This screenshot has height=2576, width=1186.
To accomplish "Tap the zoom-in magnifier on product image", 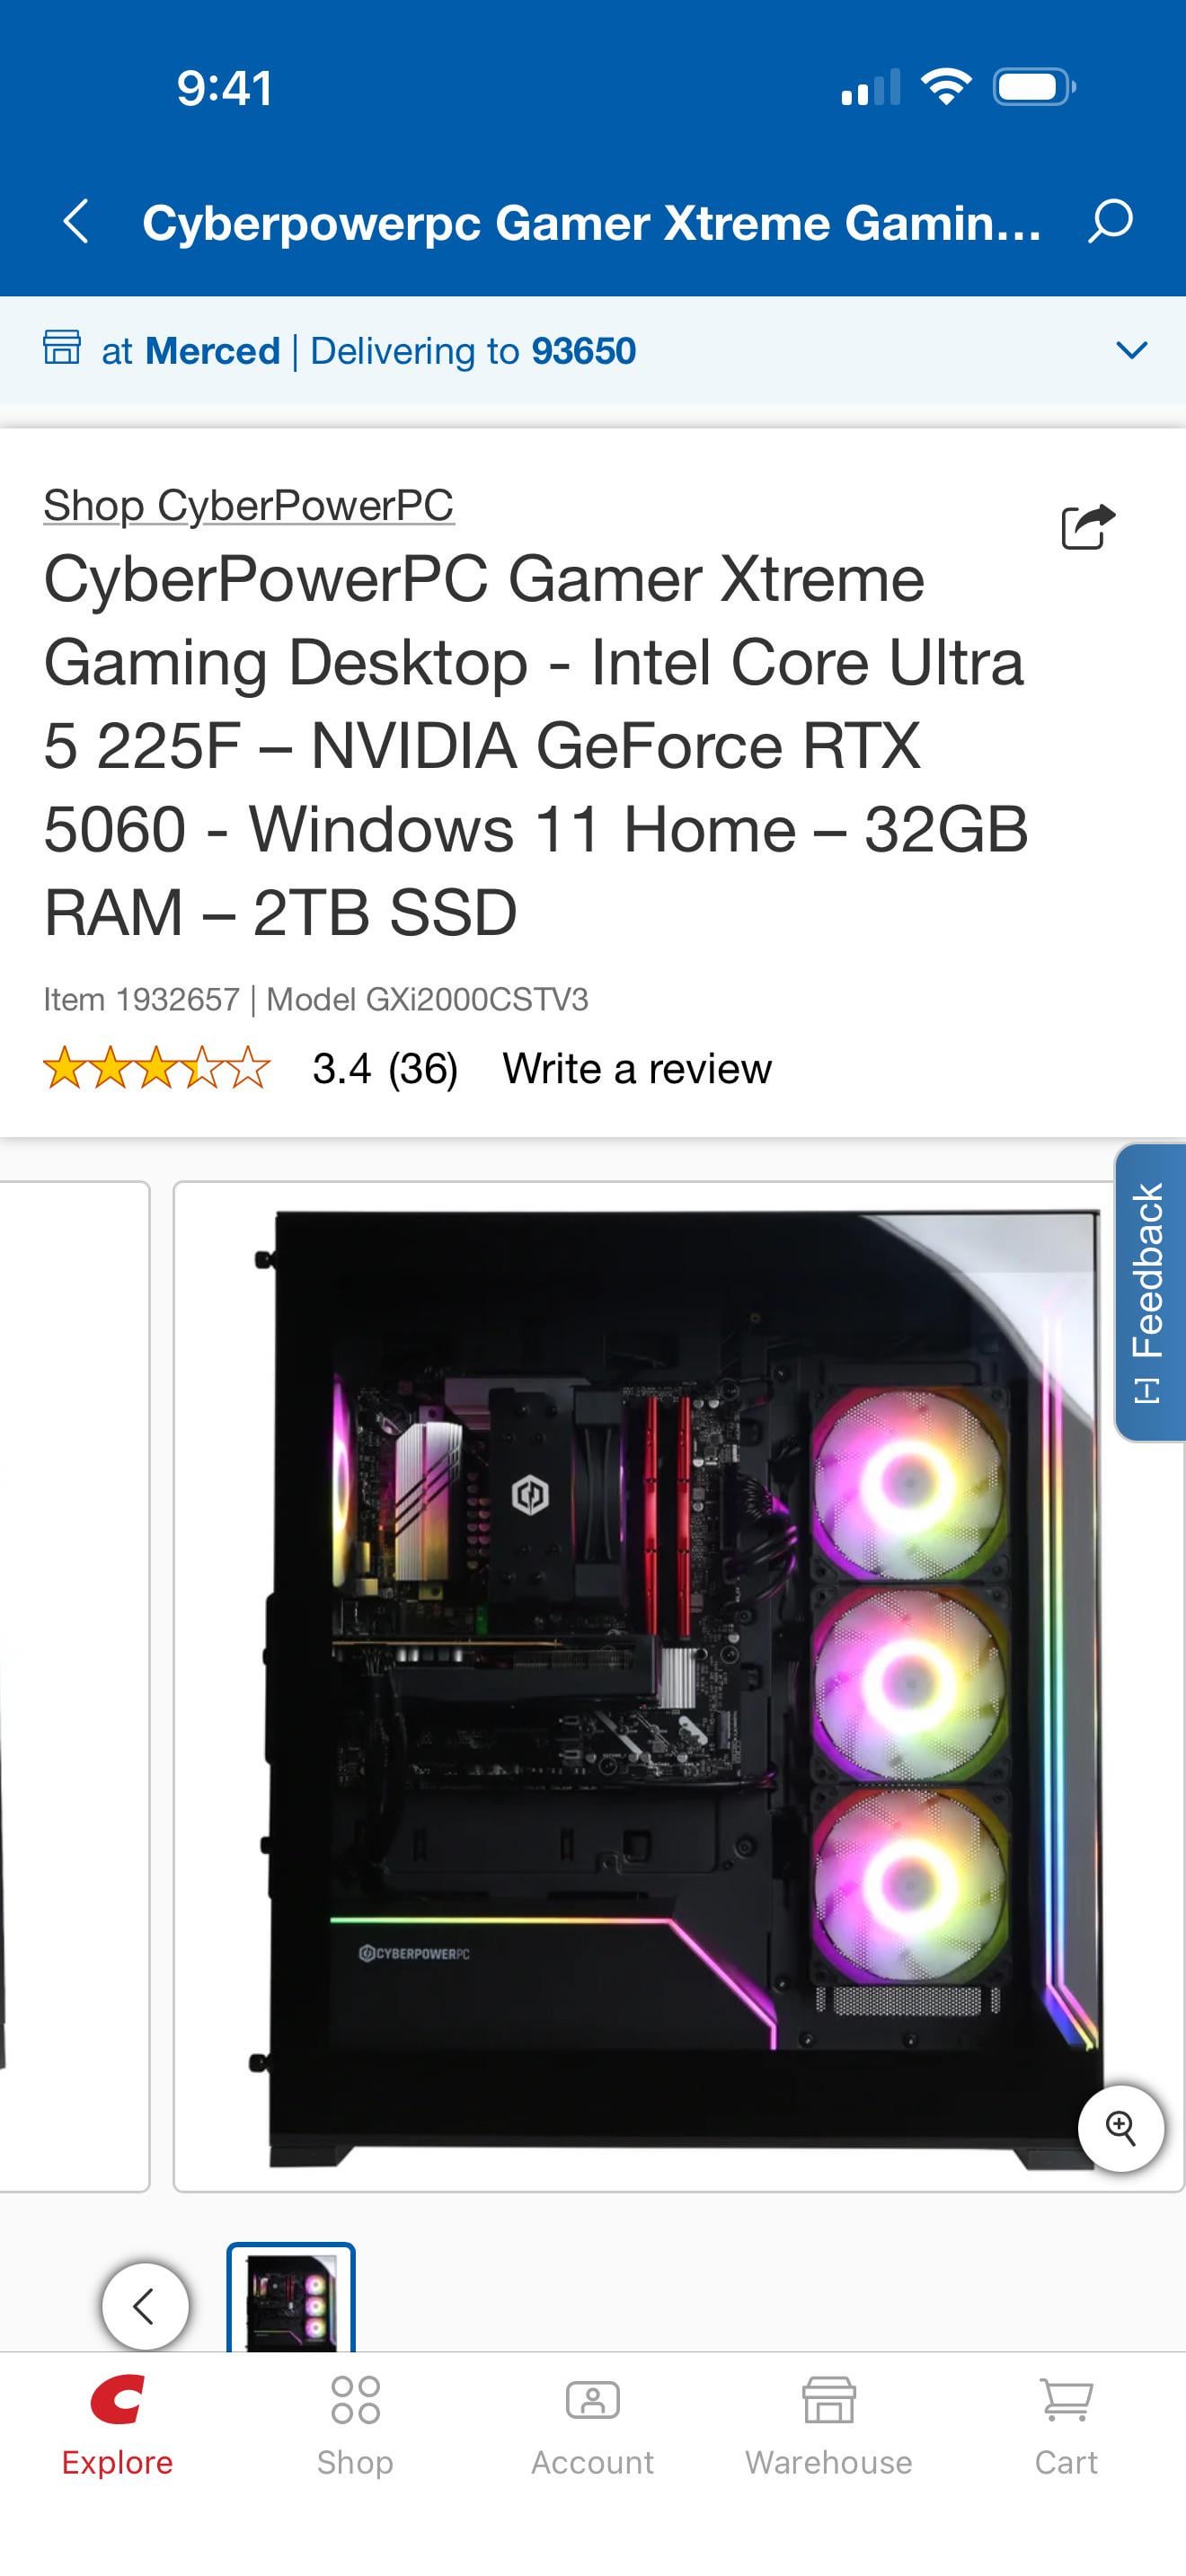I will coord(1121,2128).
